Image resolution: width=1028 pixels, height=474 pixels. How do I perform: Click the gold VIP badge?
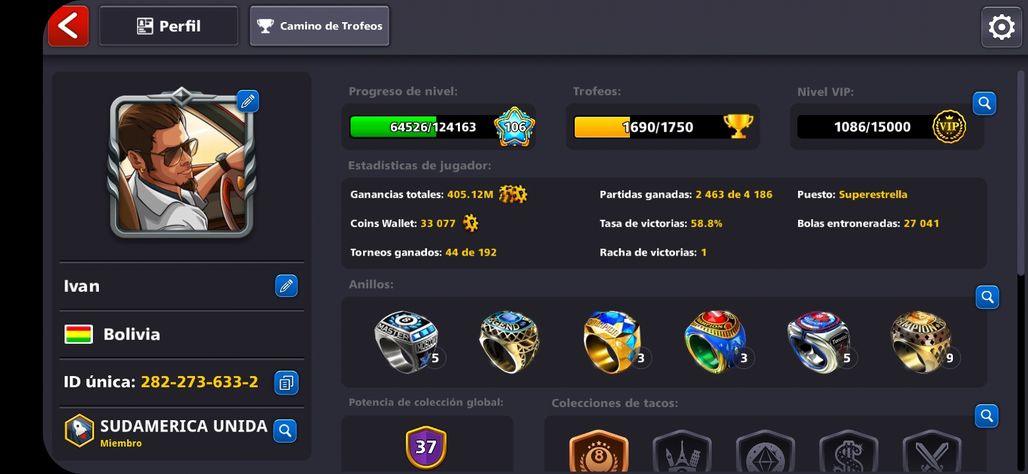coord(949,127)
